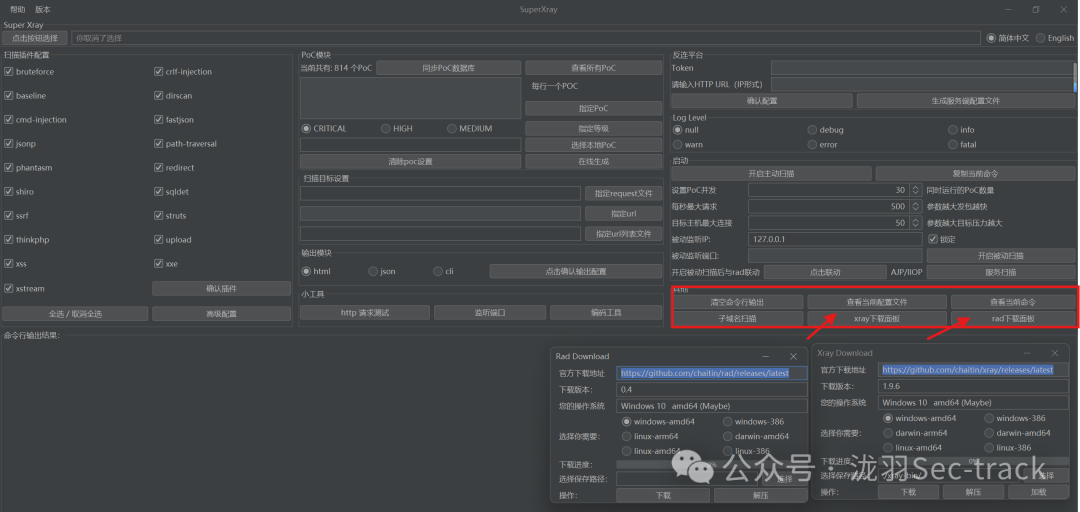Disable the redirect plugin

[x=159, y=167]
